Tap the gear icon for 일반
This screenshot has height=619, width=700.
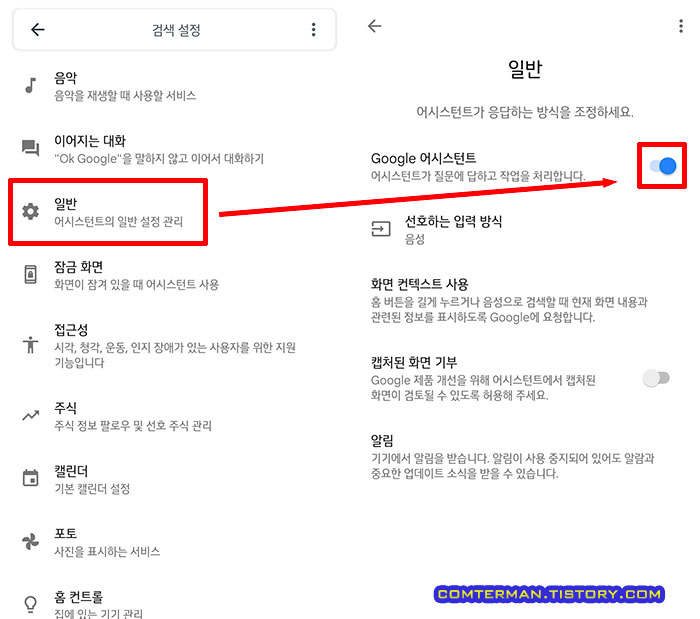point(30,211)
